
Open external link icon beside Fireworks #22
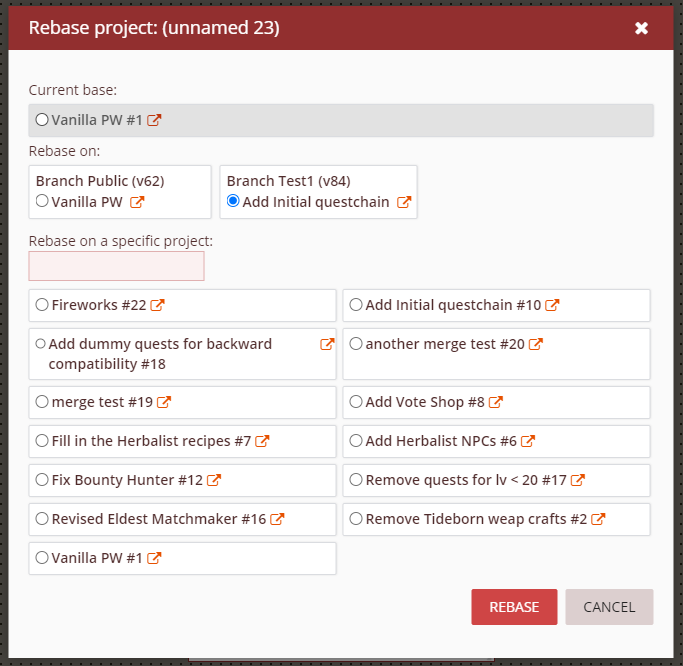(x=158, y=305)
